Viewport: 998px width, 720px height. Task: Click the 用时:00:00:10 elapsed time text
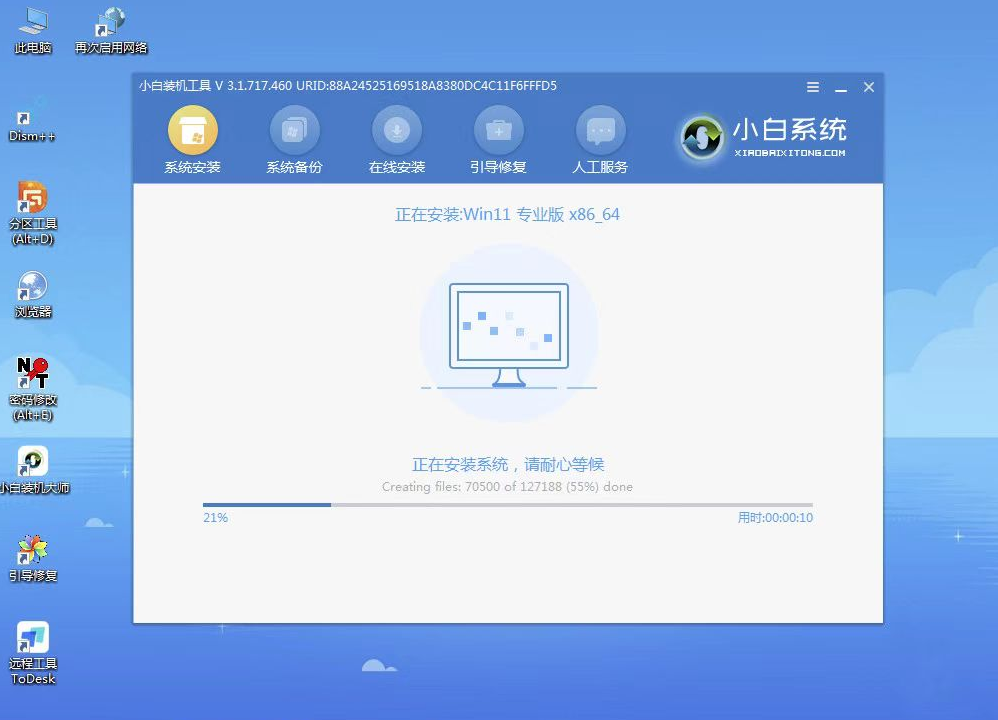[775, 518]
